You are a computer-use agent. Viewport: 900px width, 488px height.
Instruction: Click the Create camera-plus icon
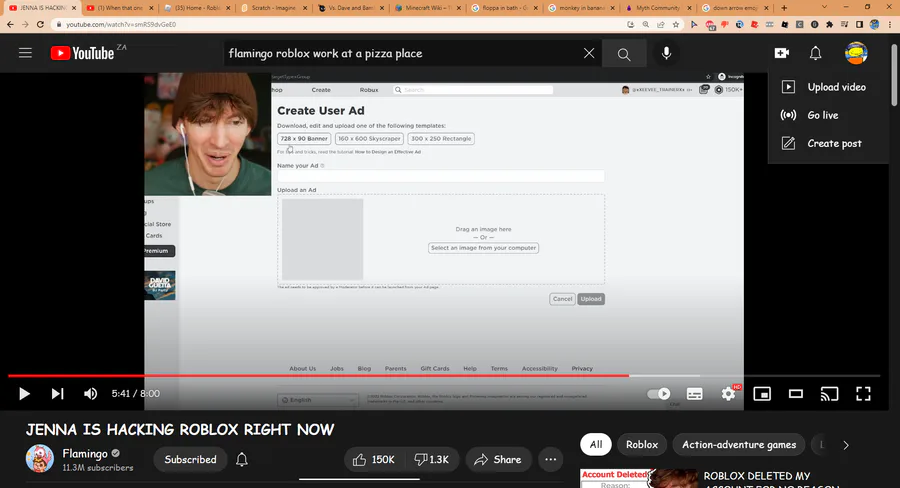click(x=782, y=53)
